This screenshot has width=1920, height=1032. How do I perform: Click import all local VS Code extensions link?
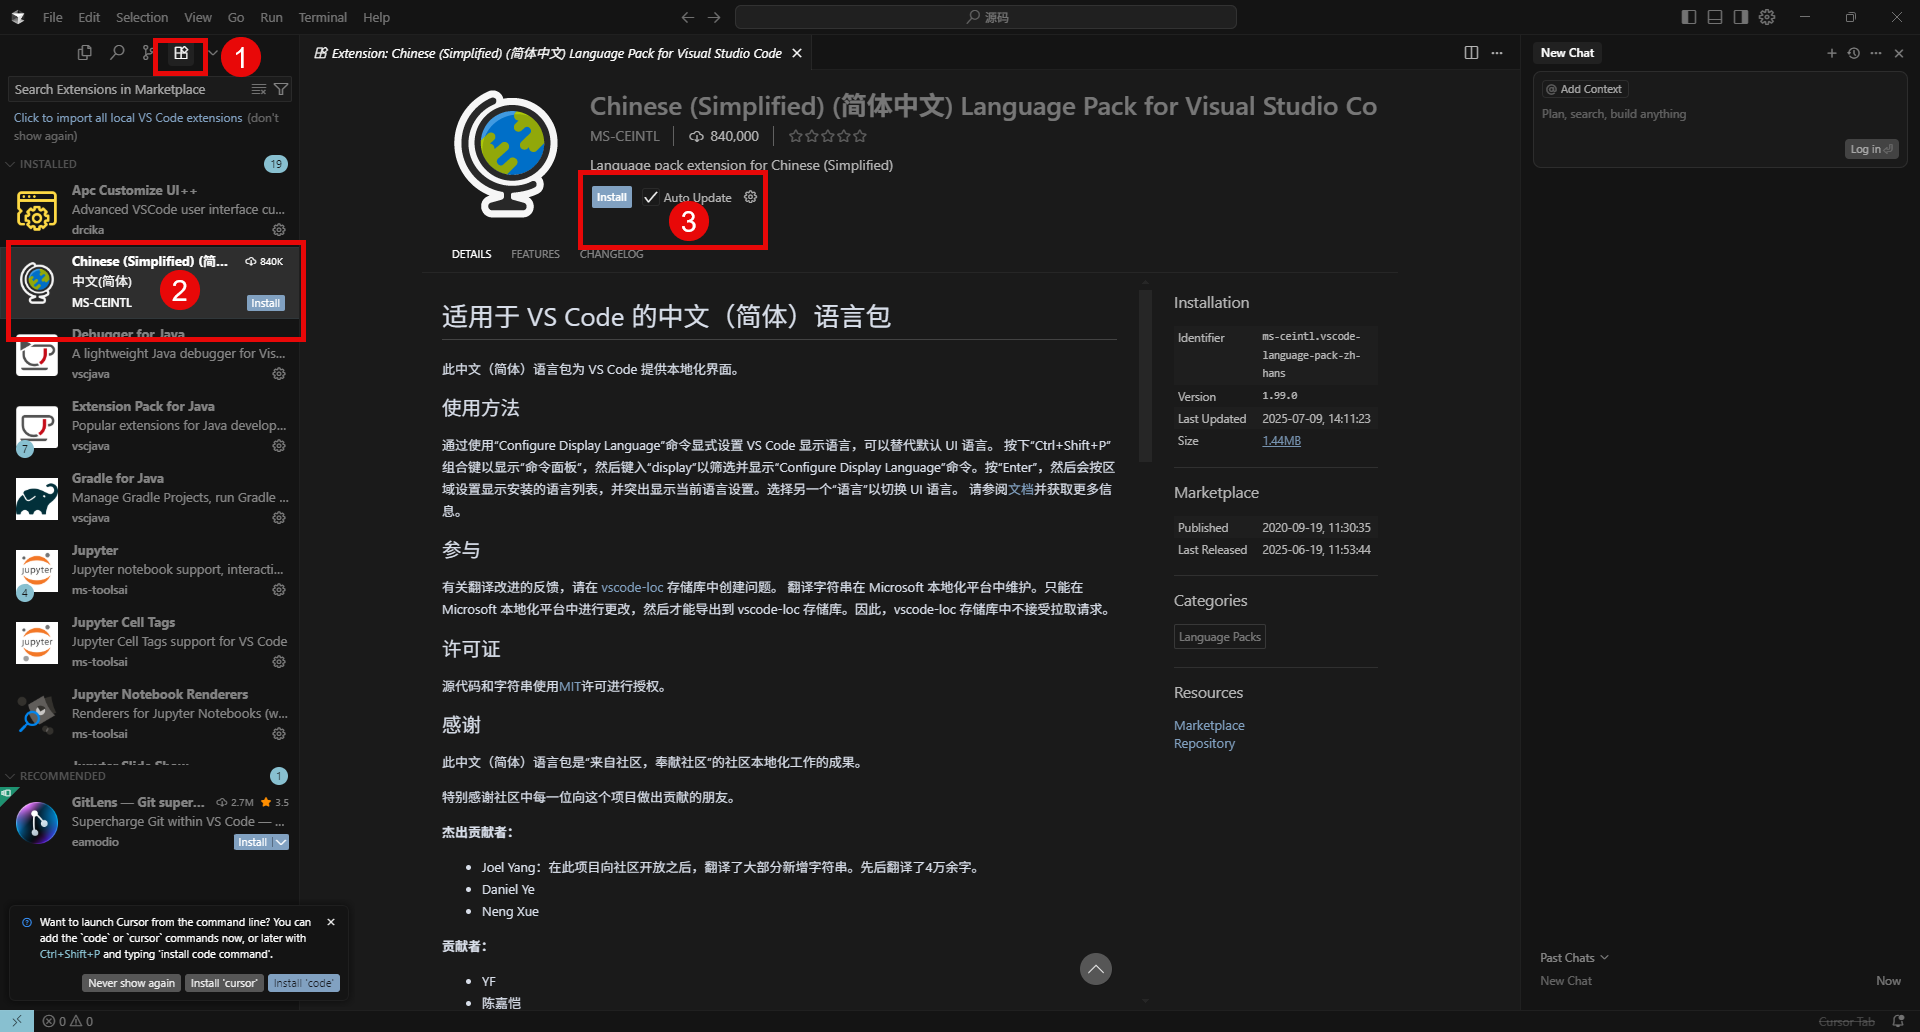click(x=128, y=118)
